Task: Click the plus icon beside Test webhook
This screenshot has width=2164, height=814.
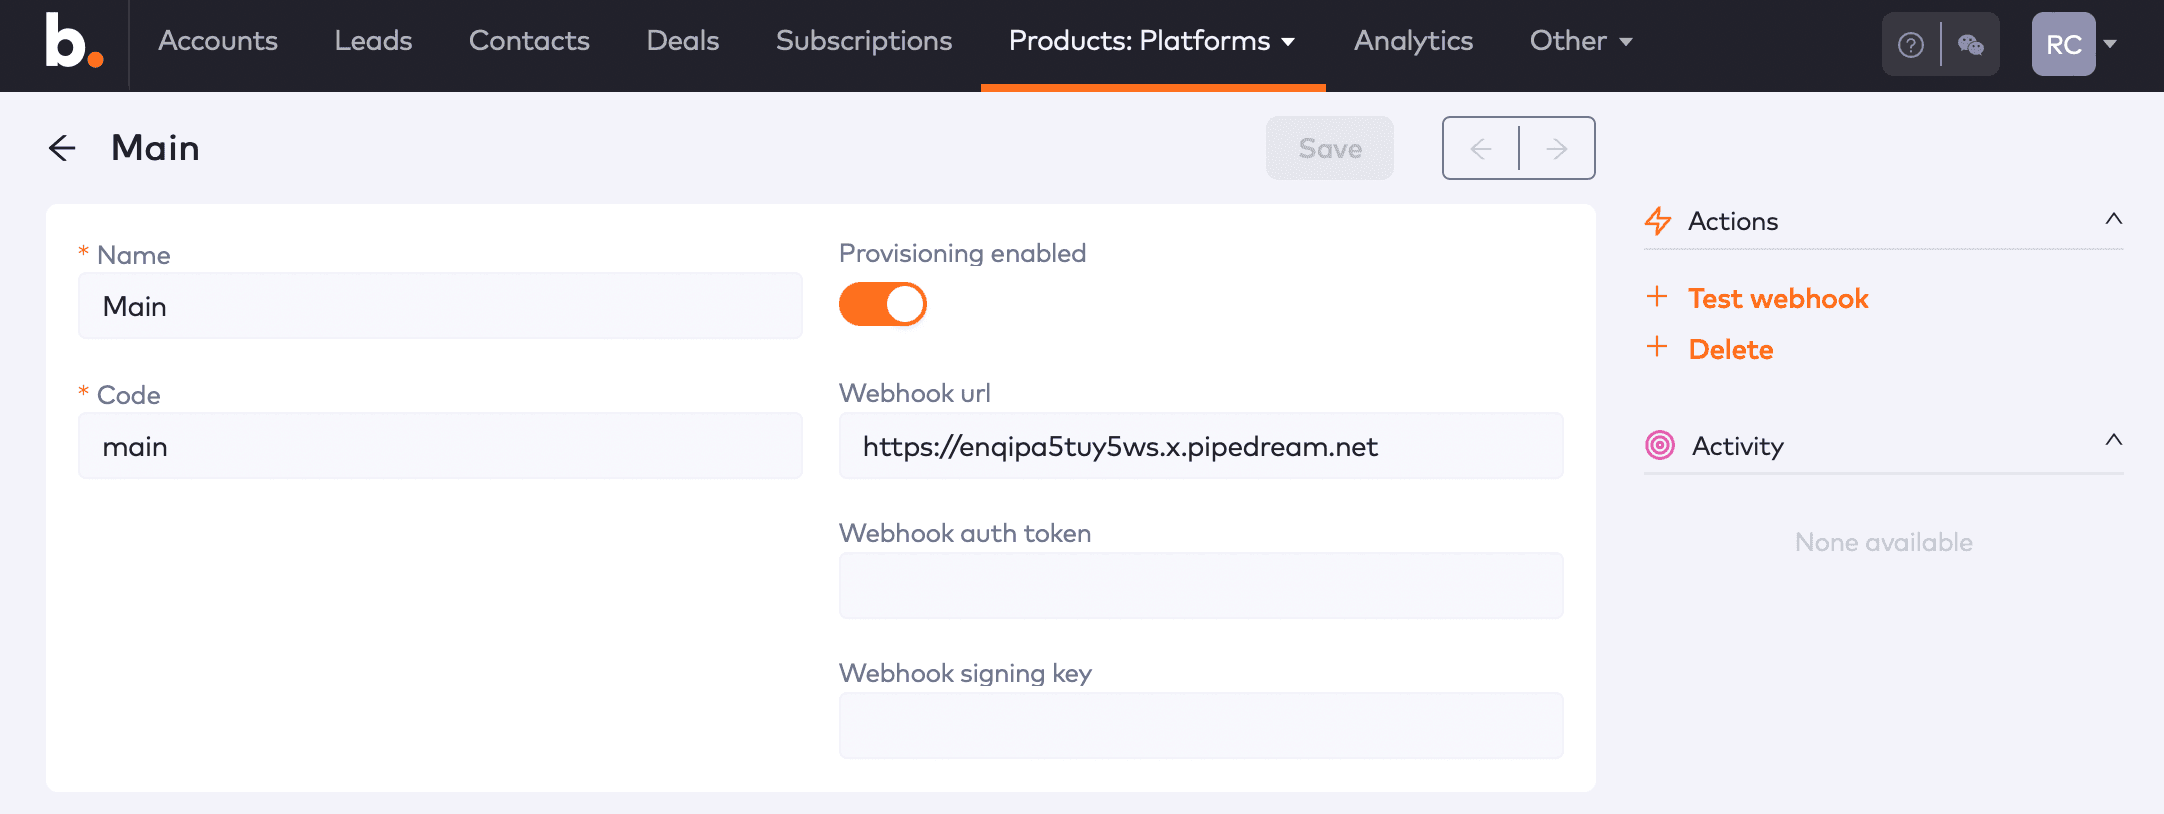Action: click(1657, 297)
